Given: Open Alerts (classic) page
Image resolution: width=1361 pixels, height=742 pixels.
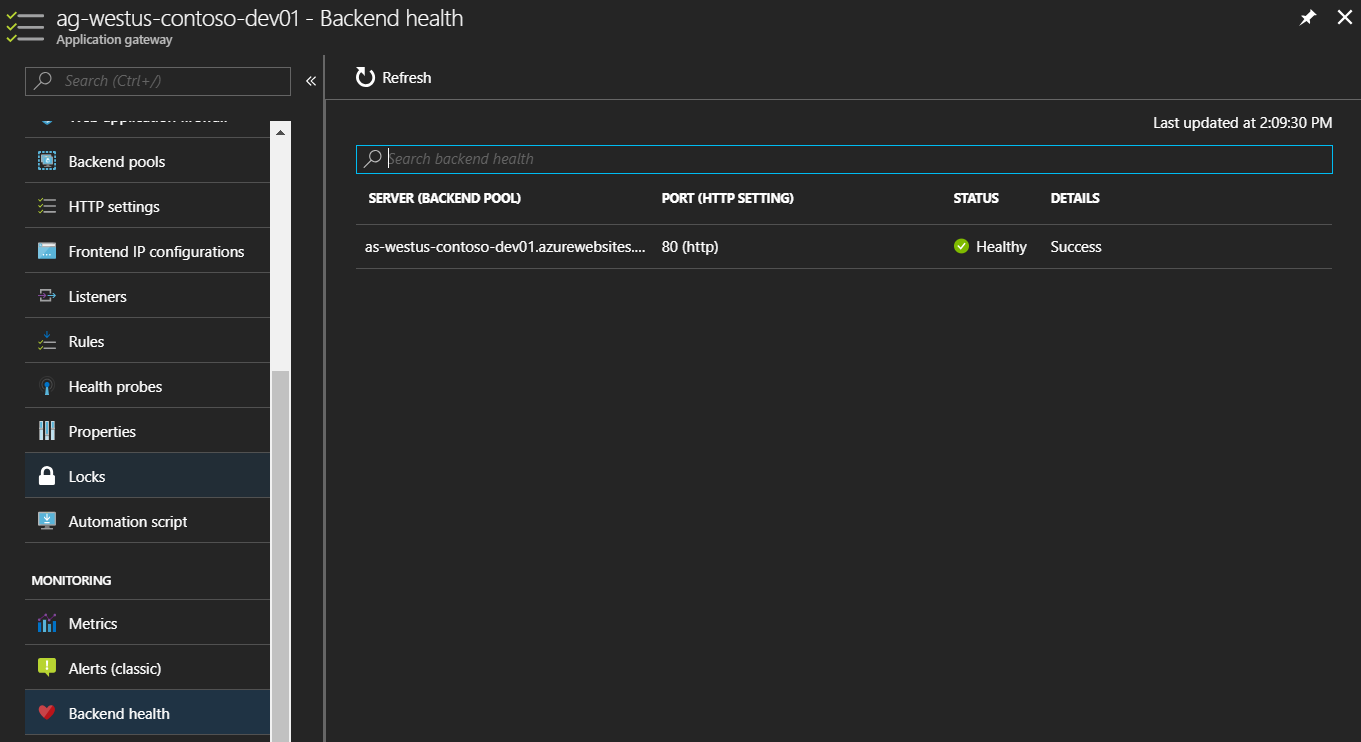Looking at the screenshot, I should click(x=148, y=668).
